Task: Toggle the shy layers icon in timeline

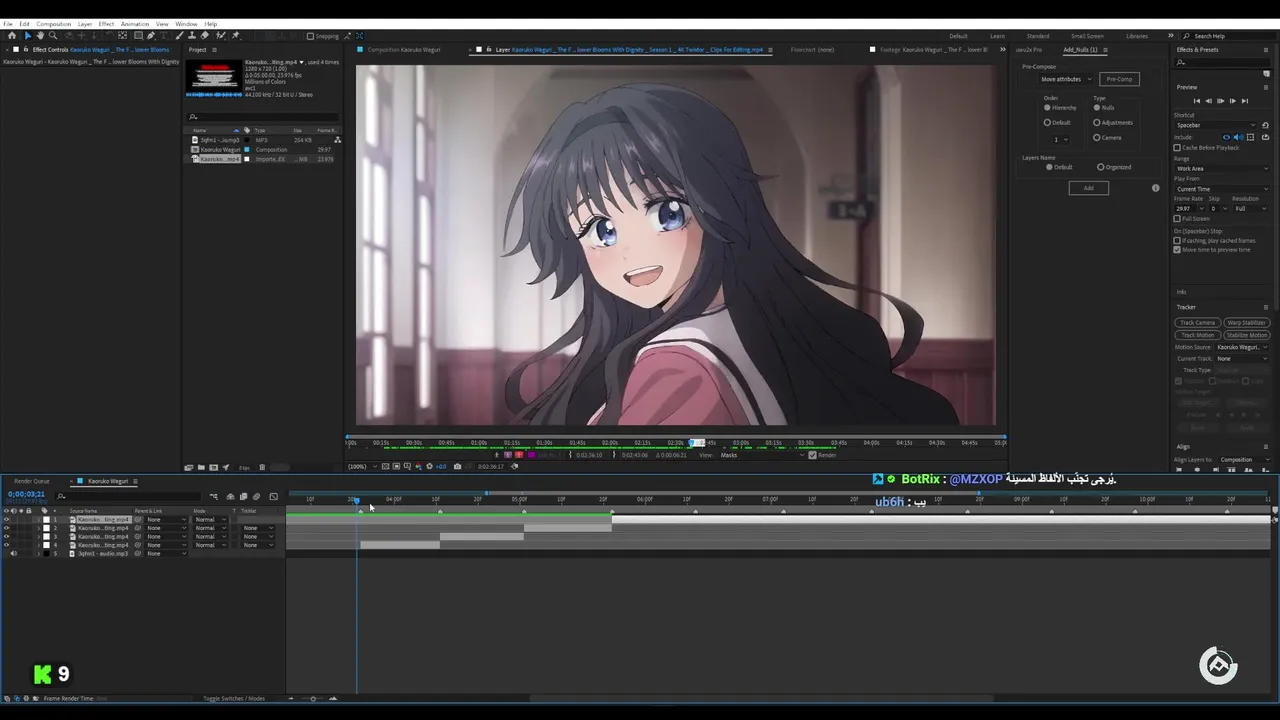Action: click(230, 496)
